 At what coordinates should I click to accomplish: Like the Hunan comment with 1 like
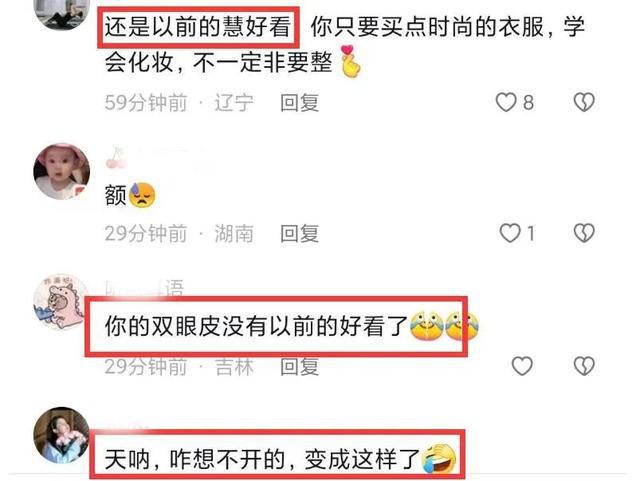[510, 233]
